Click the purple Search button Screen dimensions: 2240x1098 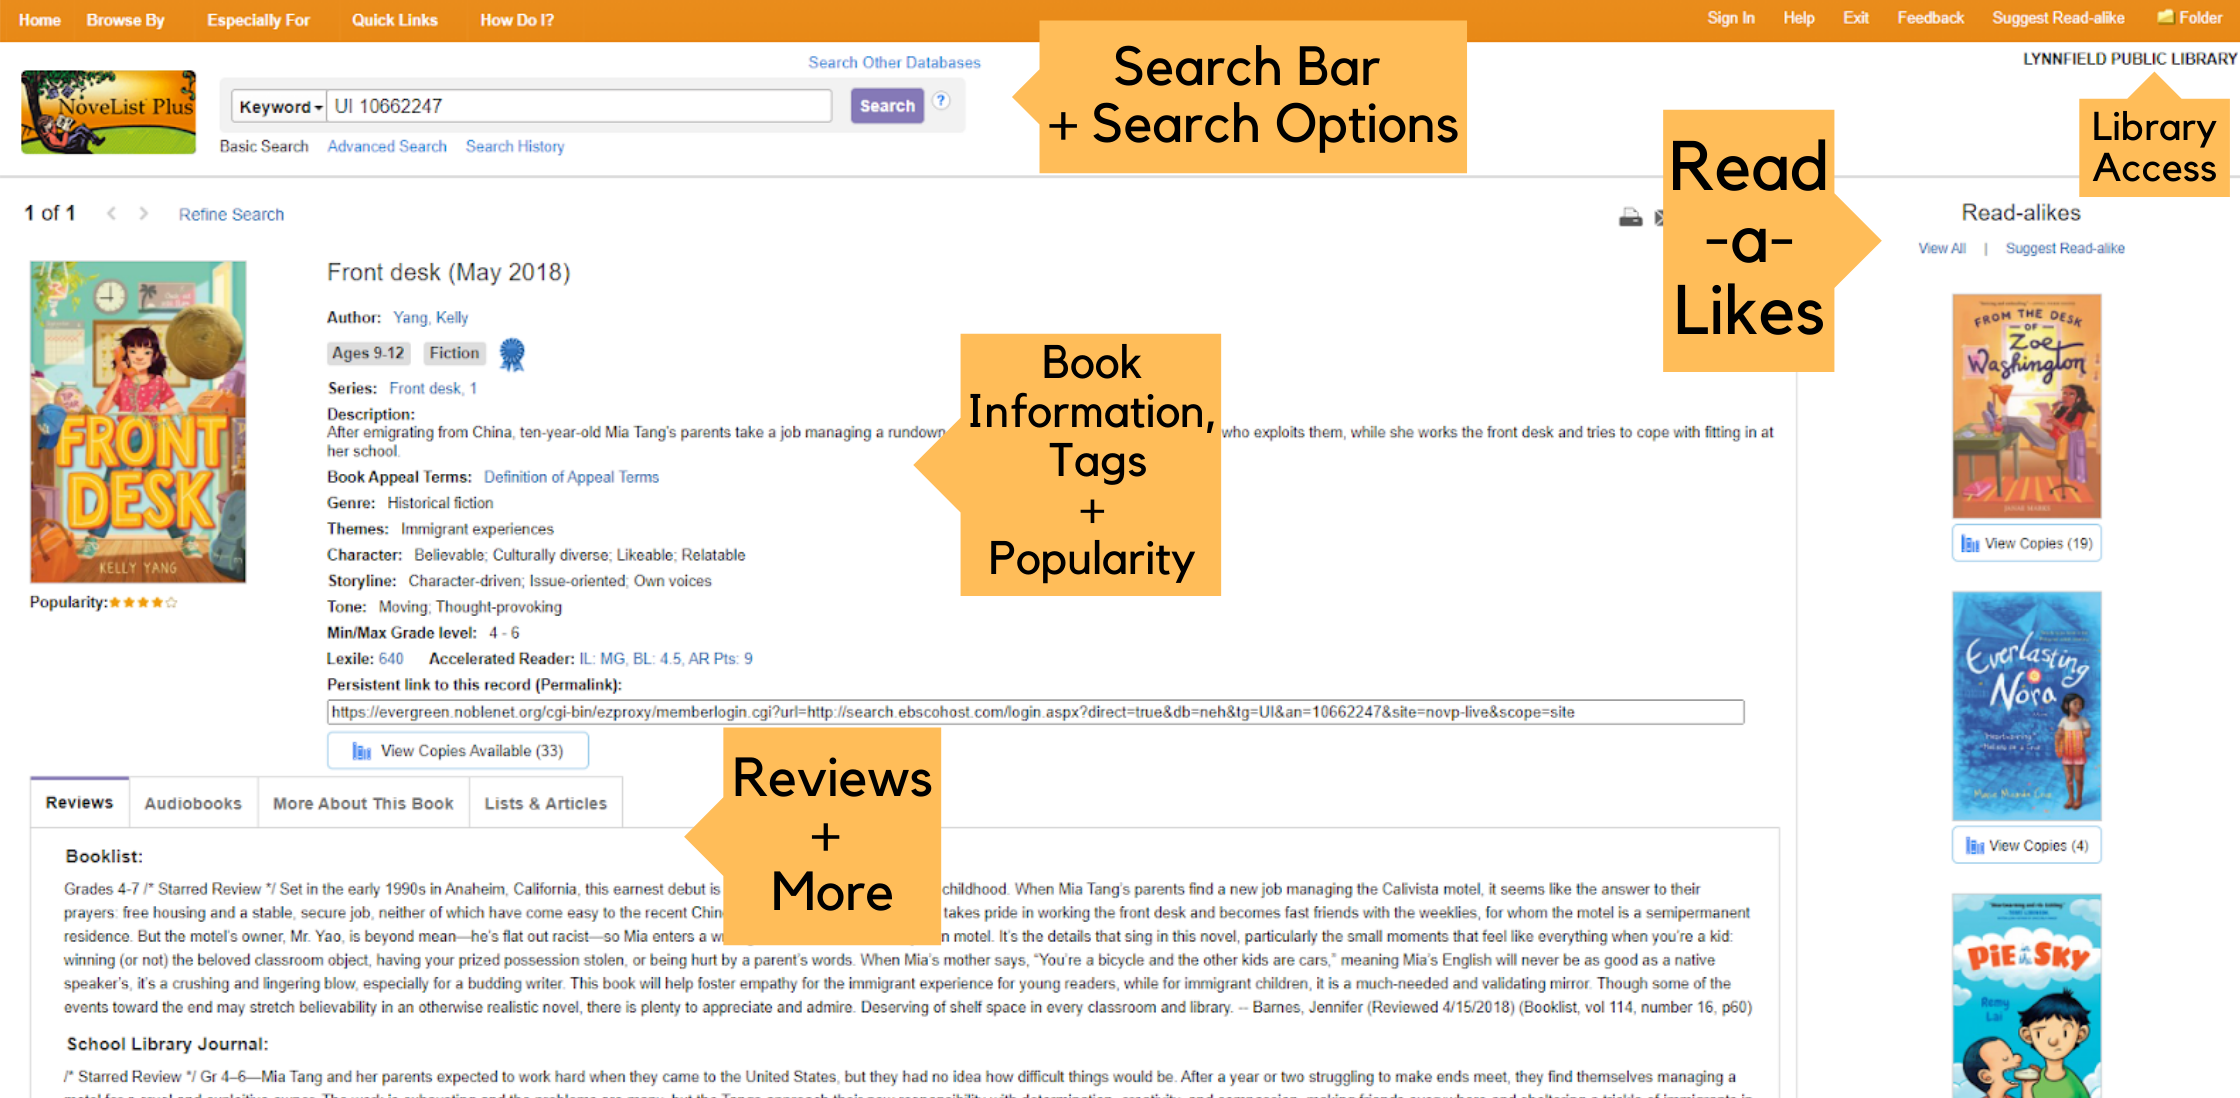[x=887, y=106]
